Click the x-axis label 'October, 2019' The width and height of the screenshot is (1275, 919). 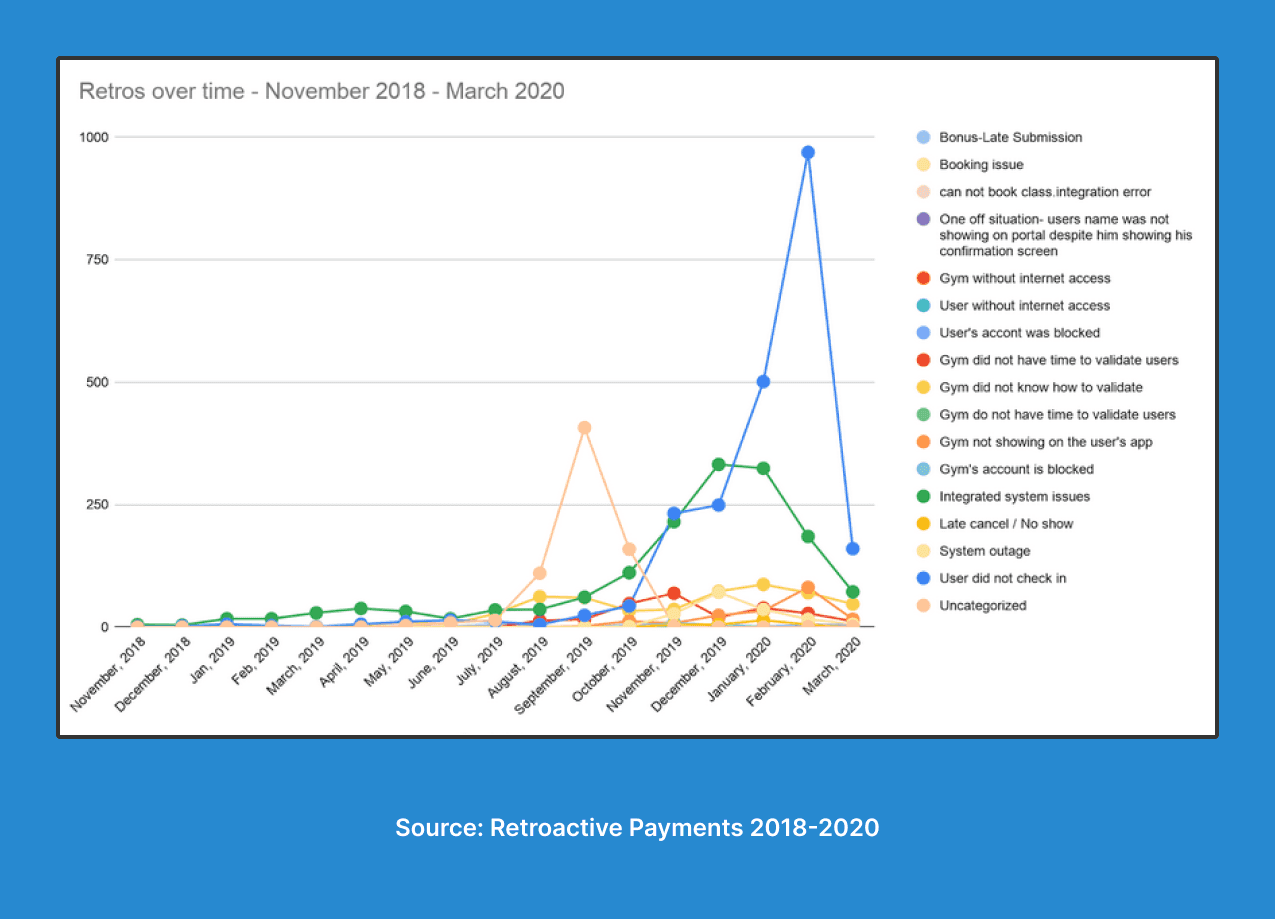[x=605, y=670]
